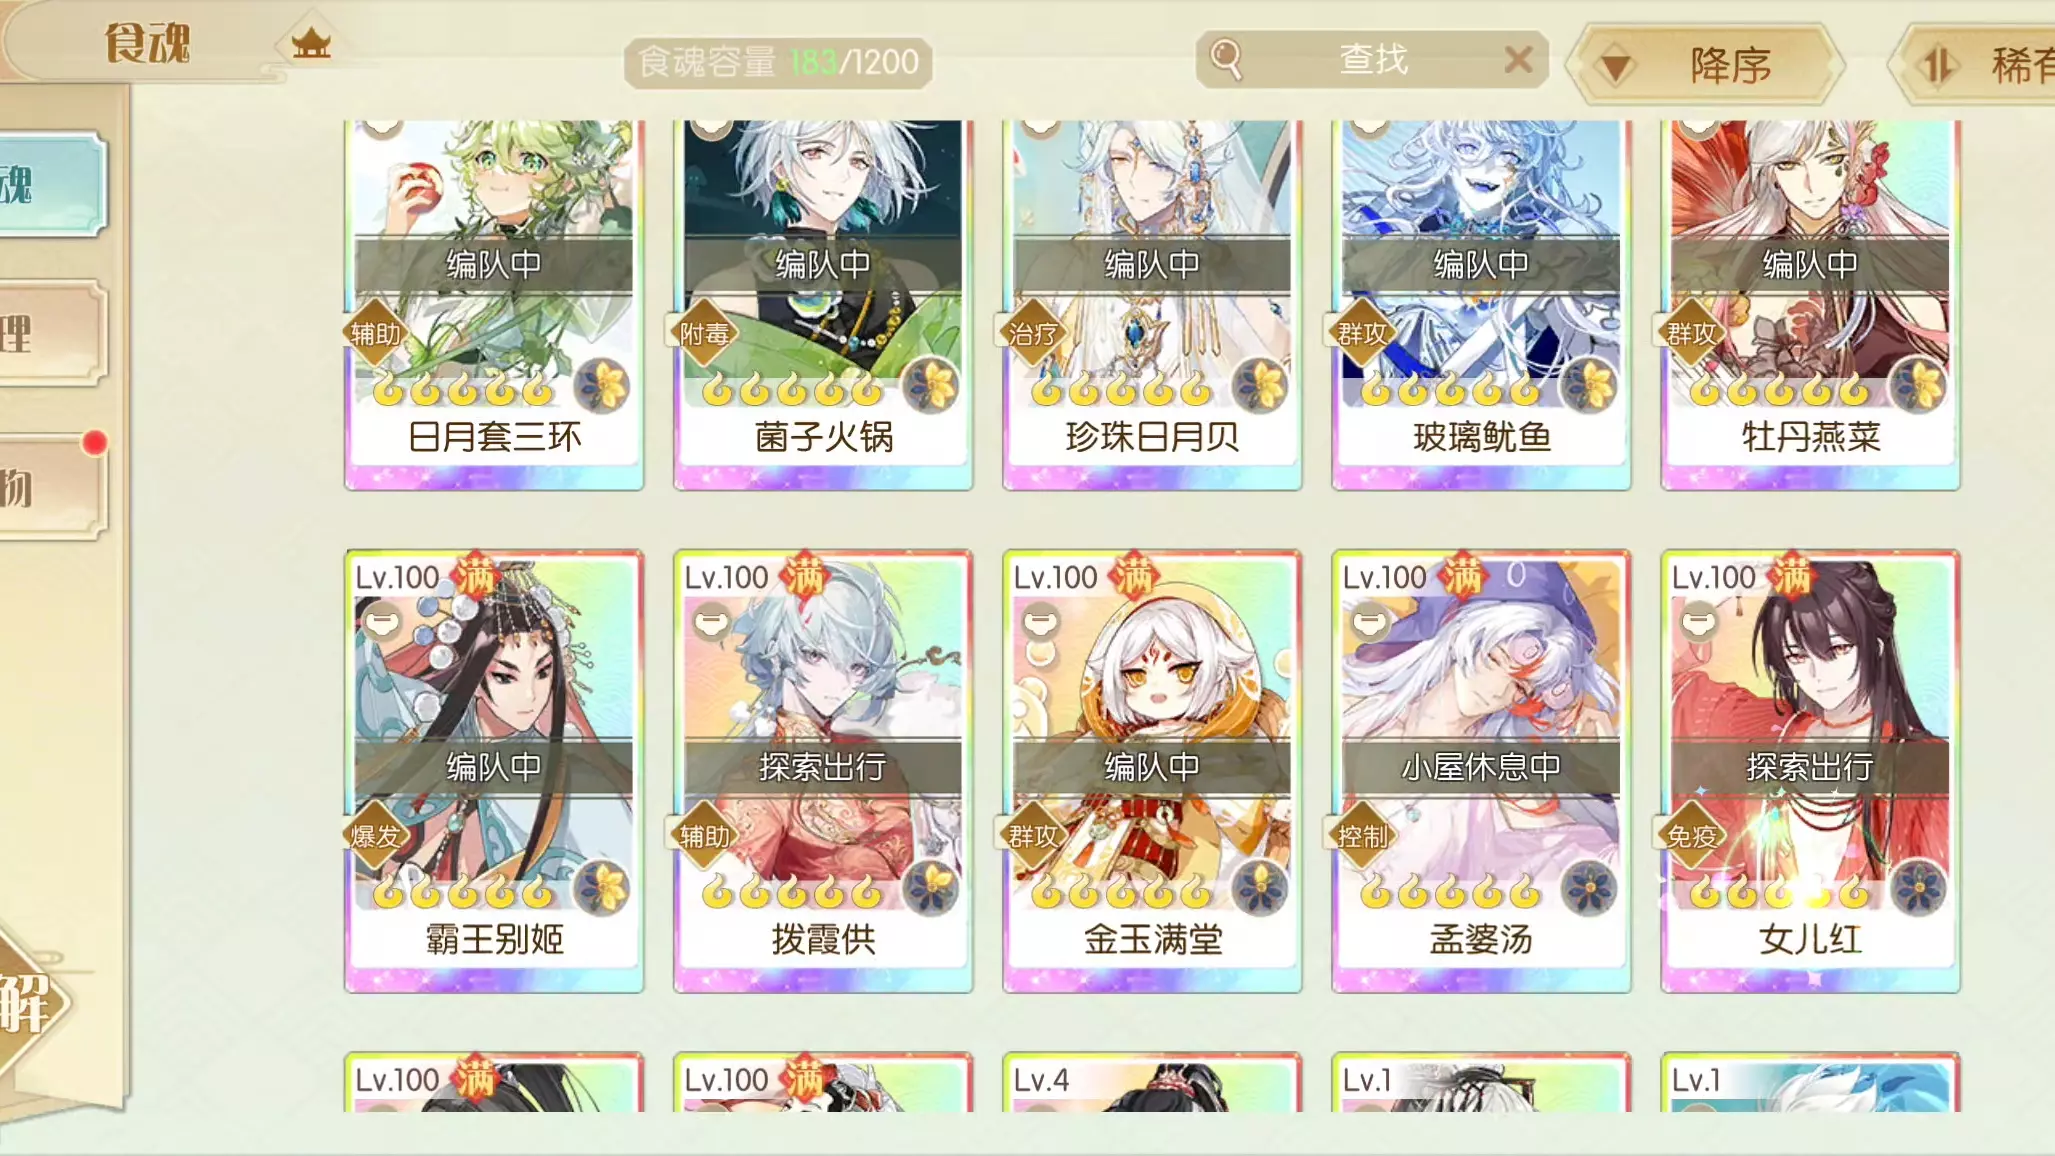Toggle lock circle on 女儿红 card
Viewport: 2055px width, 1156px height.
1699,622
